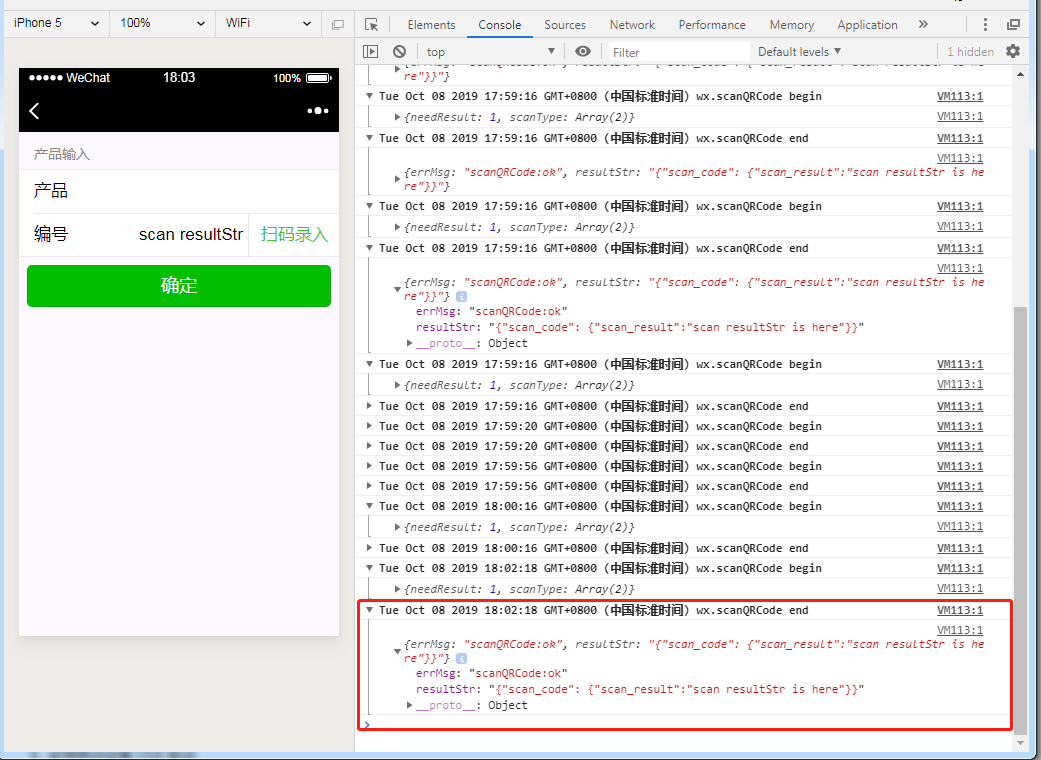Open VM113:1 link on 18:02:18 end row
1041x760 pixels.
point(960,610)
